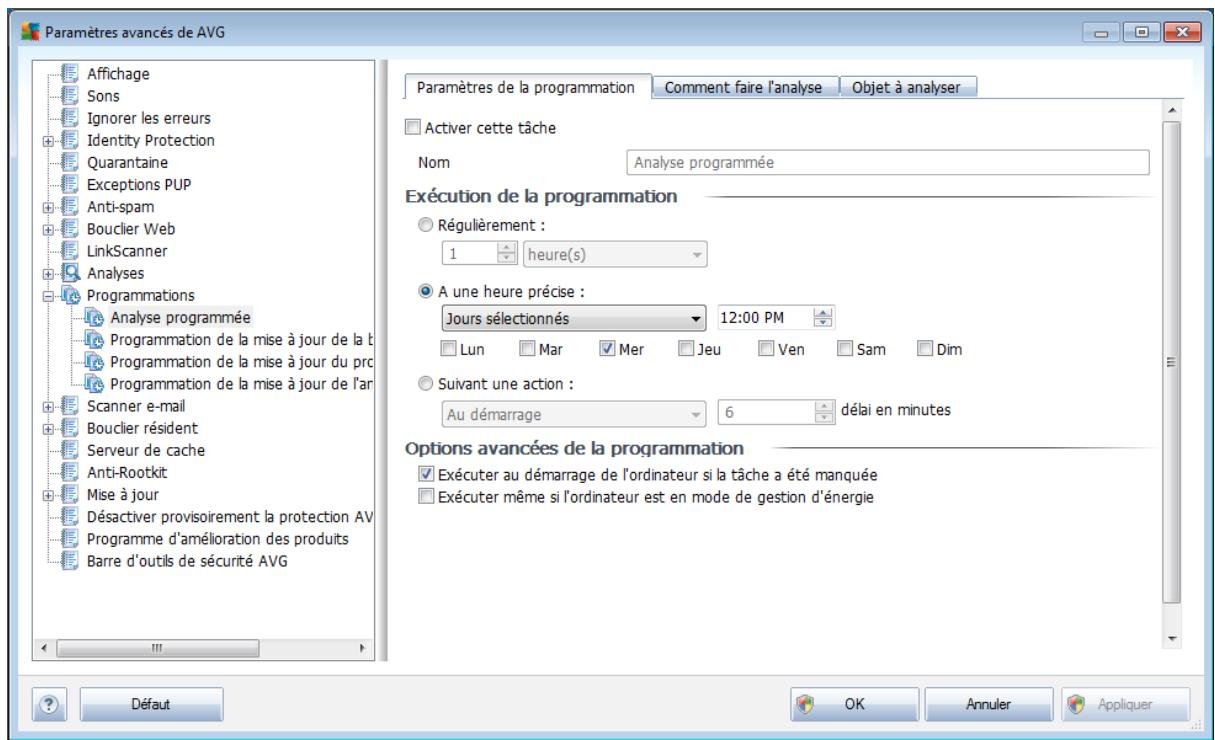Screen dimensions: 1215x740
Task: Check the Sam day checkbox
Action: [x=845, y=348]
